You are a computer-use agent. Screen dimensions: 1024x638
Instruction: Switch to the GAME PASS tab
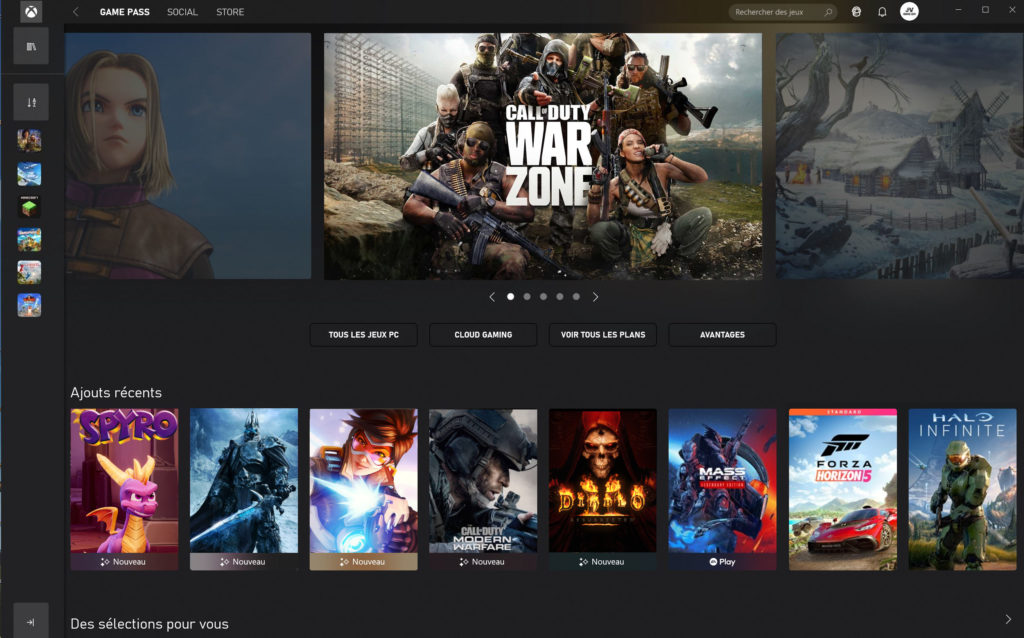click(125, 12)
